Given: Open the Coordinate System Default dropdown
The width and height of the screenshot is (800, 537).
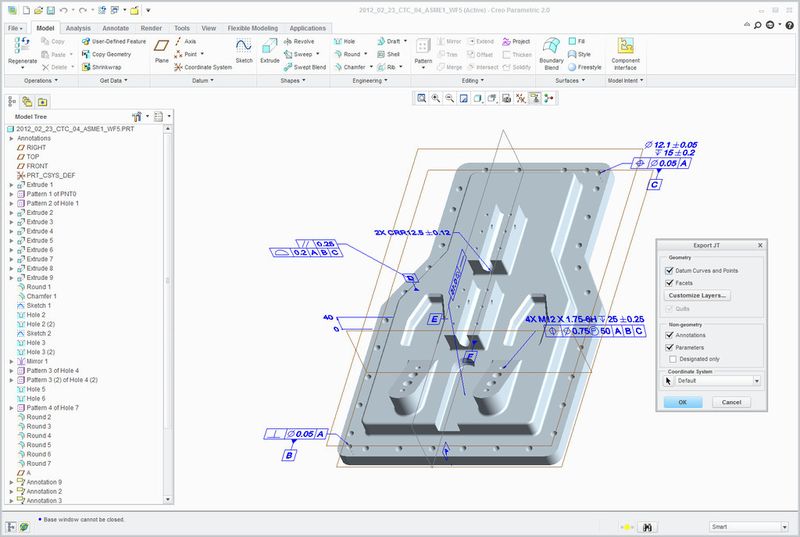Looking at the screenshot, I should click(x=757, y=381).
